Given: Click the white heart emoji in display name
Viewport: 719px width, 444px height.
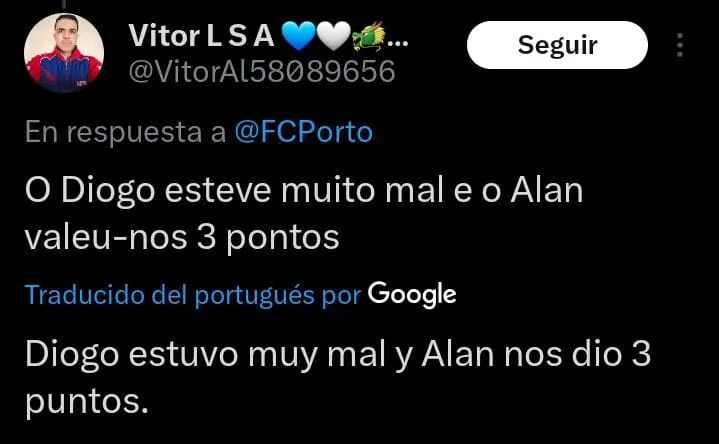Looking at the screenshot, I should point(333,36).
